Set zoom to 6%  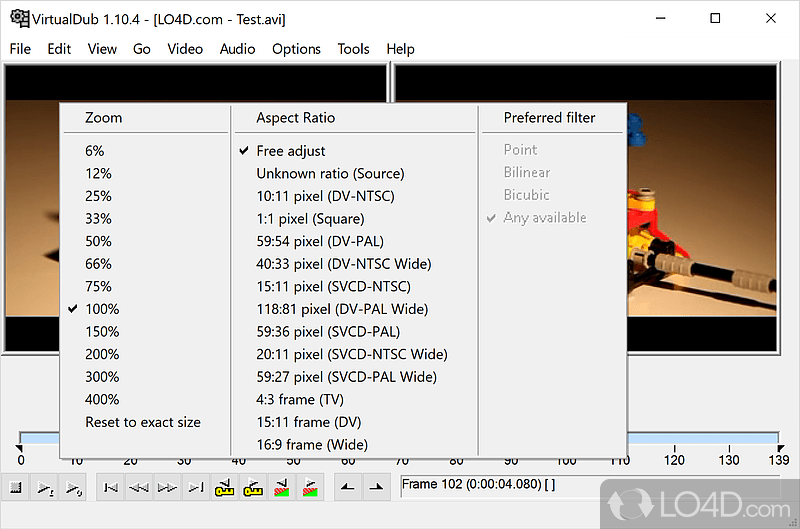point(145,151)
